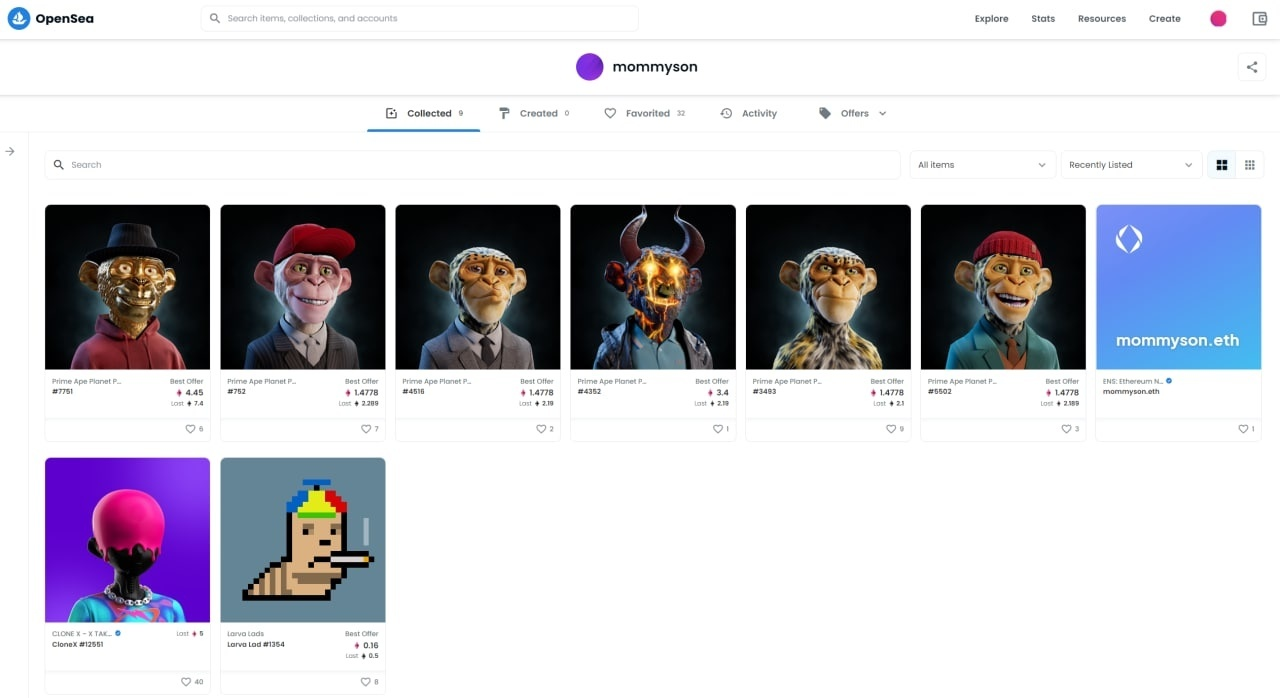
Task: Select the Activity tab
Action: (x=749, y=114)
